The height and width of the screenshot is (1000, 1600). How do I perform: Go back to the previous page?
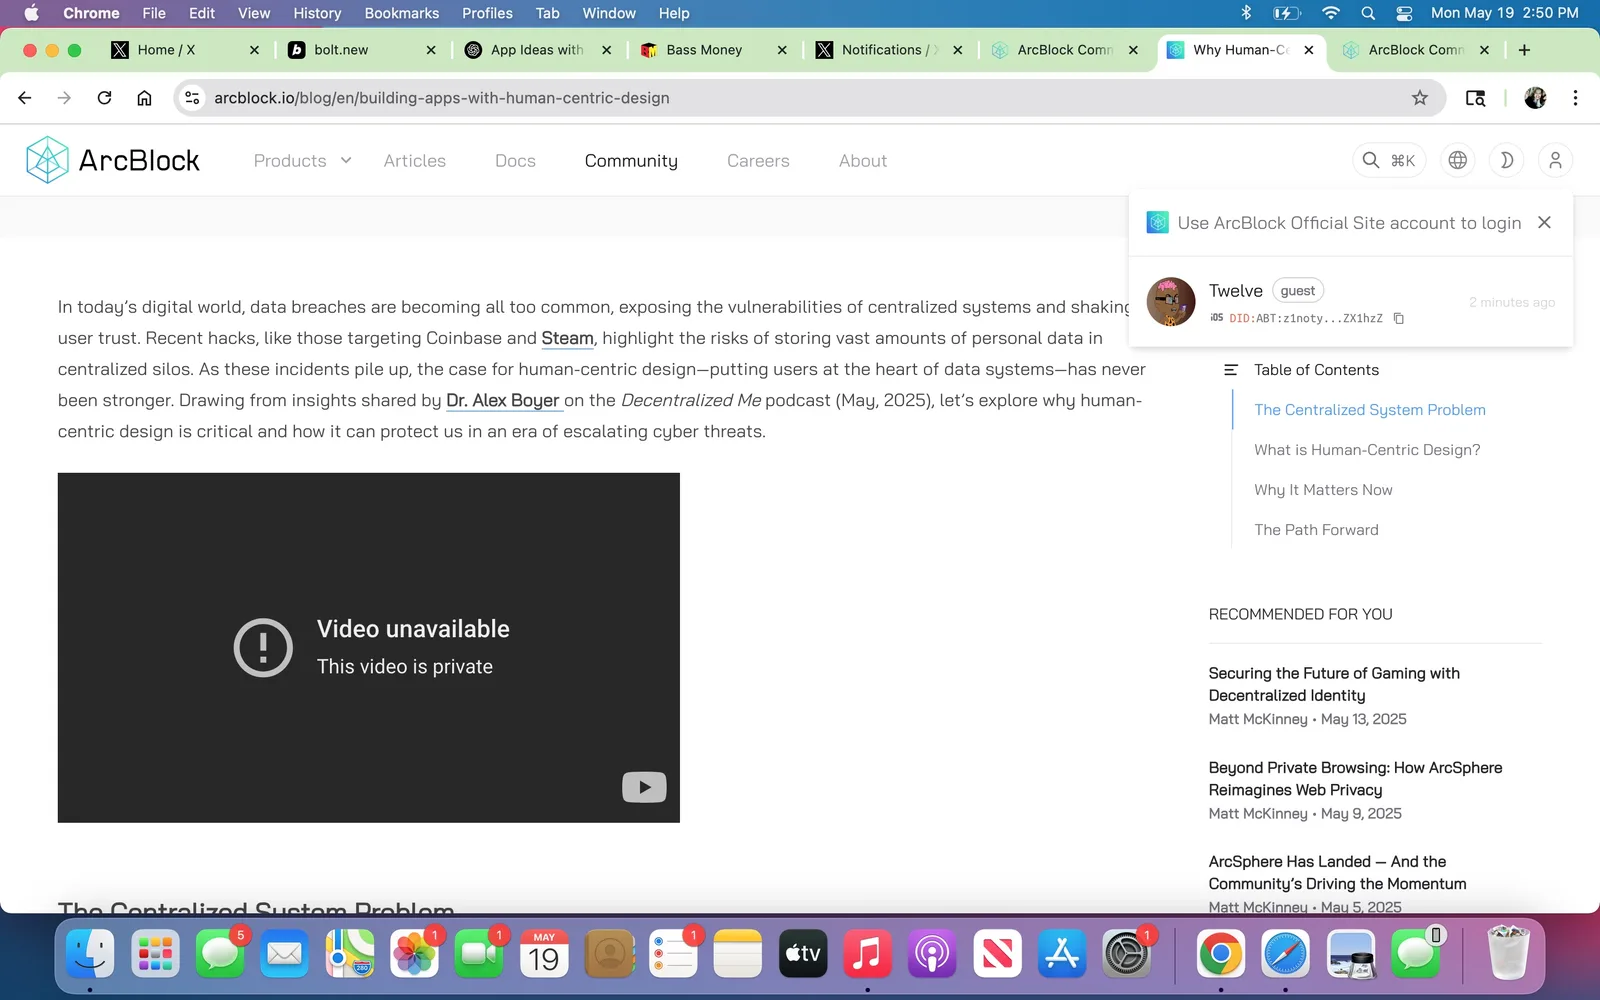(x=25, y=98)
